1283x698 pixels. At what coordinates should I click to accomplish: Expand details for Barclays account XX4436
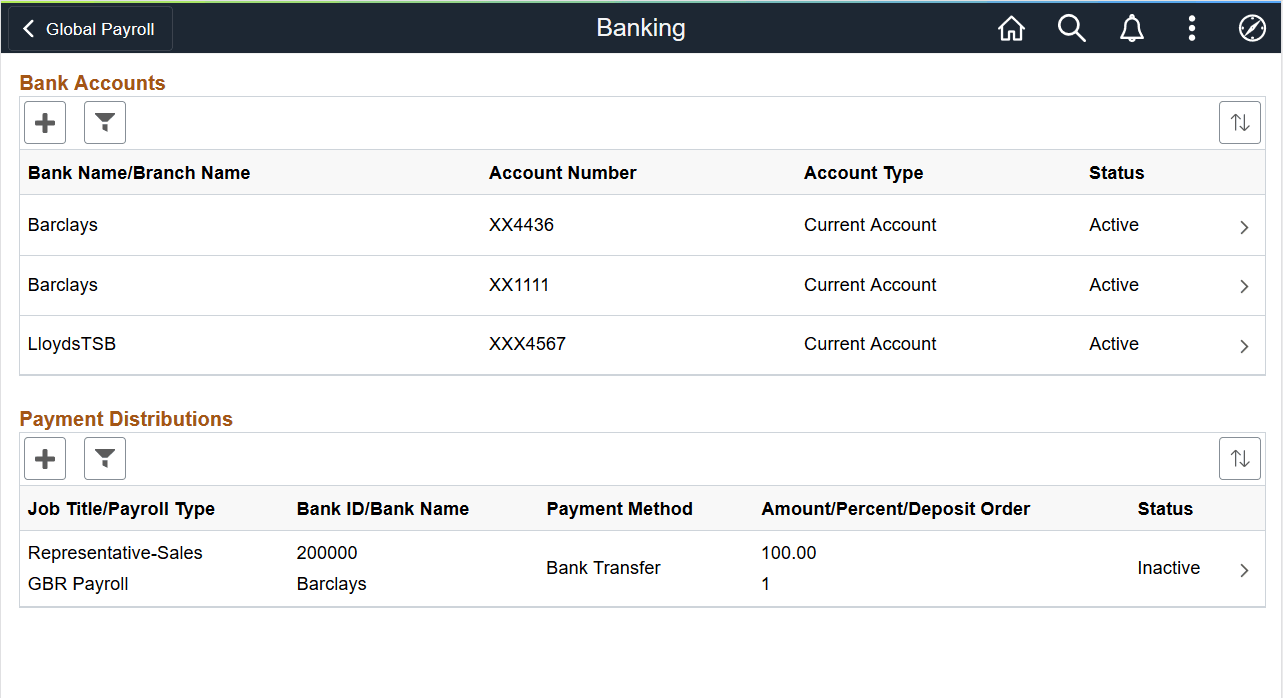tap(1244, 226)
